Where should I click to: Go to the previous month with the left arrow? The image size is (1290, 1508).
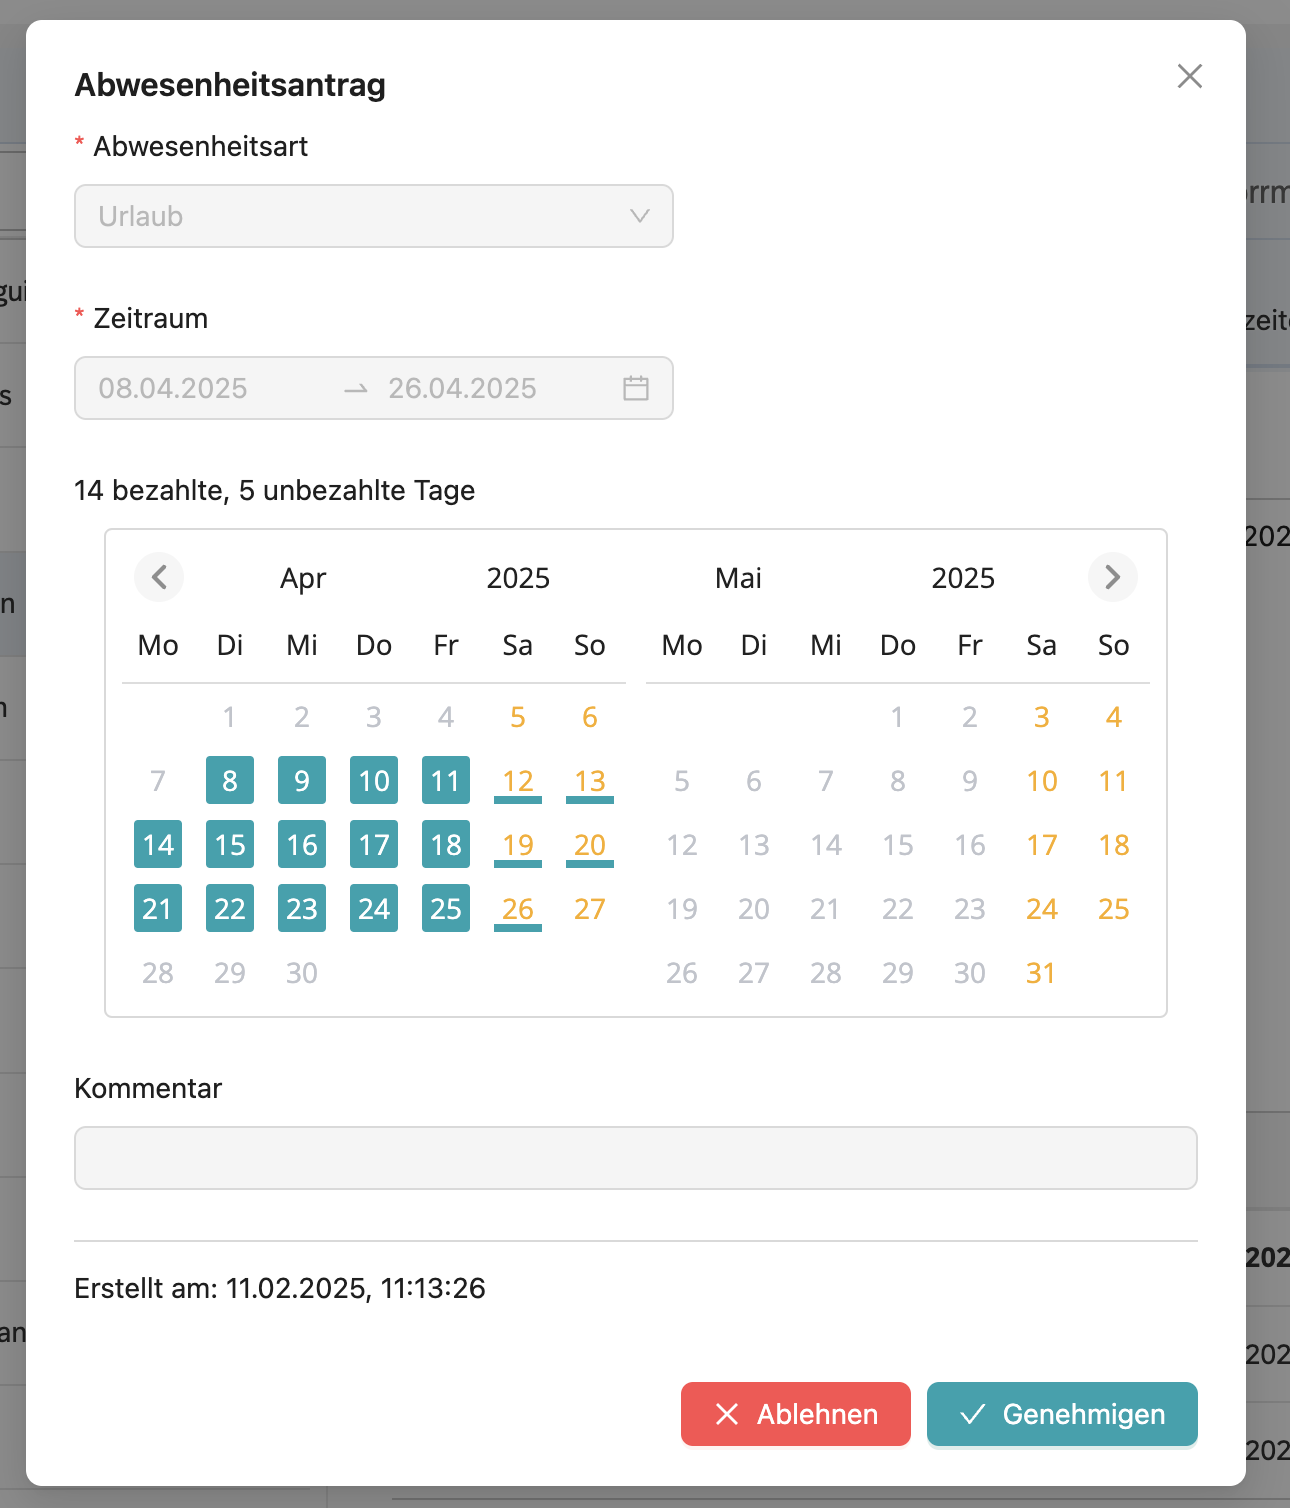[x=159, y=577]
